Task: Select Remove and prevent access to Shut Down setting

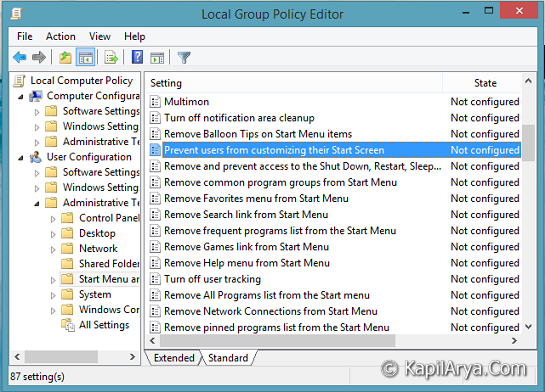Action: tap(335, 166)
